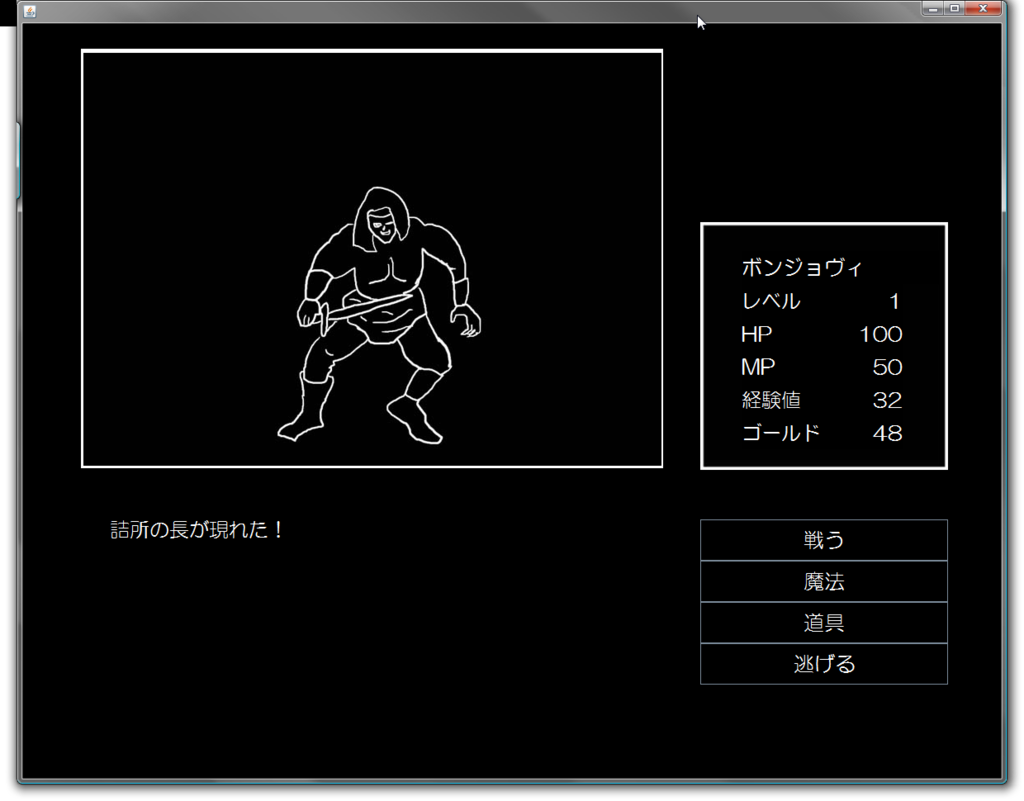Click the HP value 100
The height and width of the screenshot is (801, 1024).
tap(881, 334)
